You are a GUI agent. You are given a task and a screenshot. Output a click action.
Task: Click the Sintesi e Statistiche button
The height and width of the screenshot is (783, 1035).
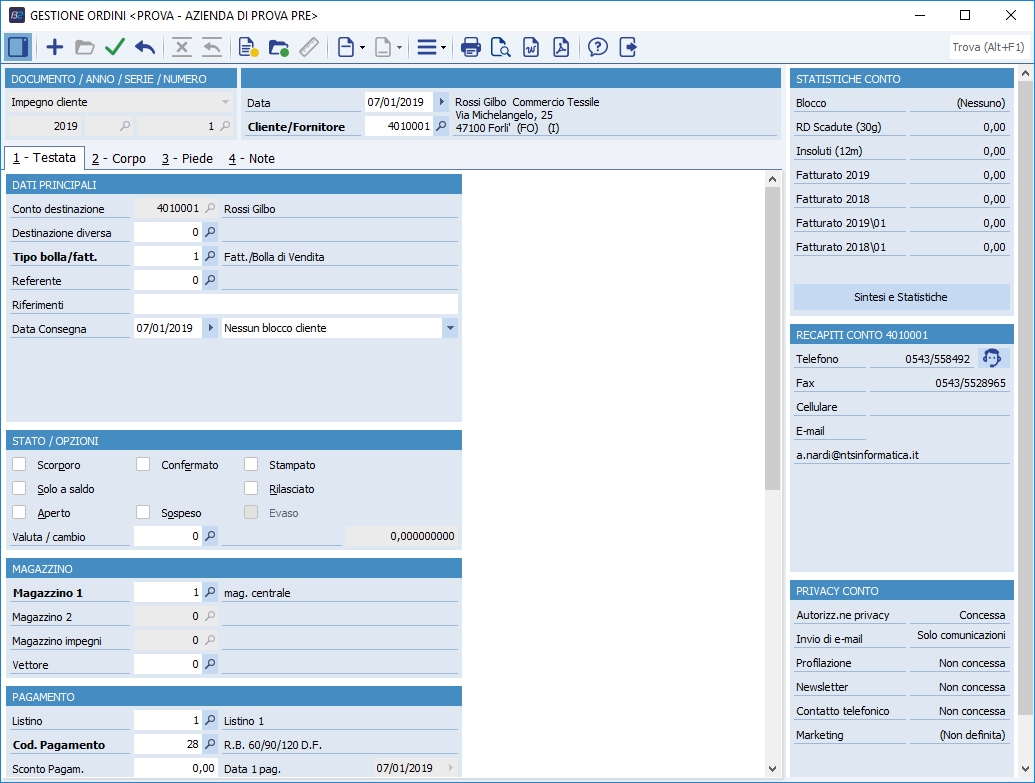[901, 297]
